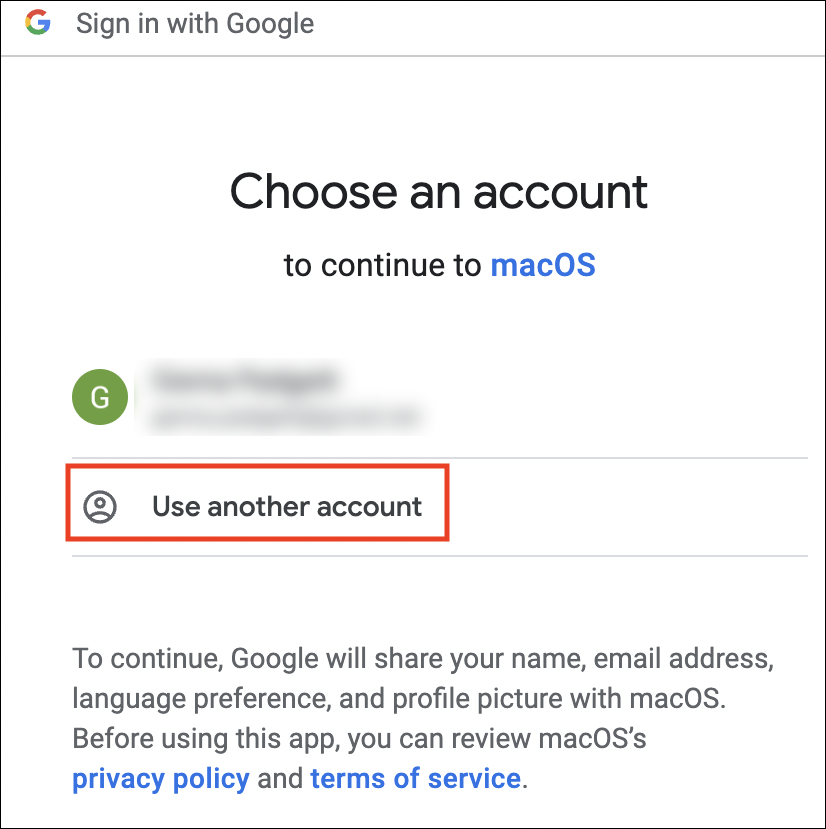Click the Sign in with Google title
This screenshot has height=829, width=826.
[195, 24]
